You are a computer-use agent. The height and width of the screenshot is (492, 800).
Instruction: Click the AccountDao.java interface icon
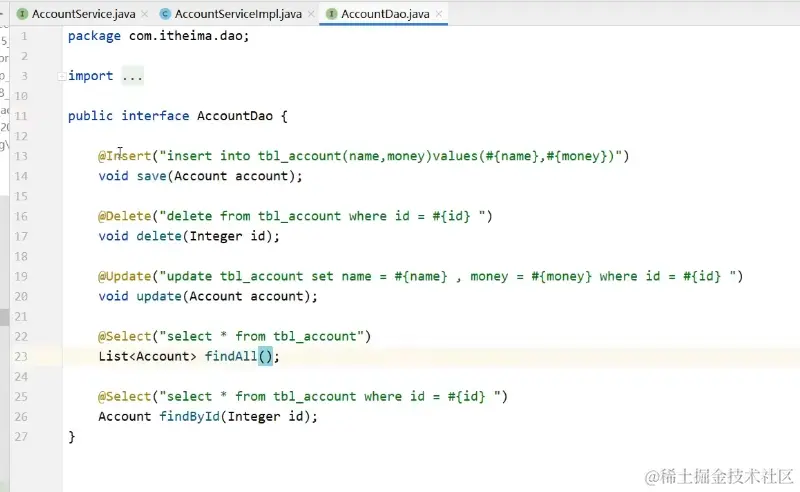(x=332, y=14)
